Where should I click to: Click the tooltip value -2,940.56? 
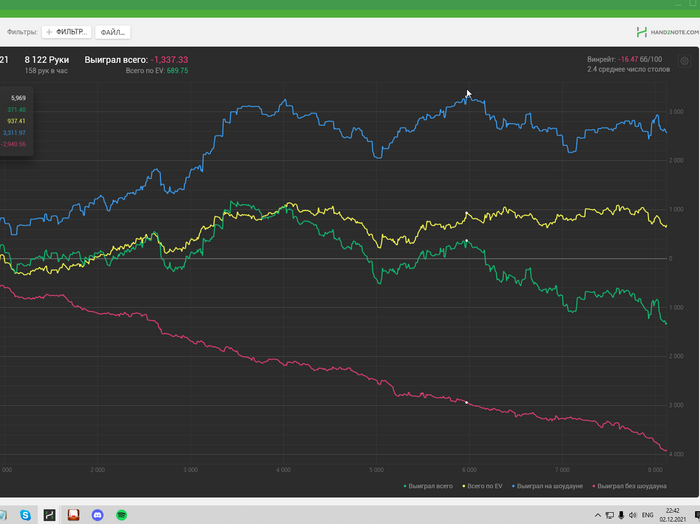point(13,144)
